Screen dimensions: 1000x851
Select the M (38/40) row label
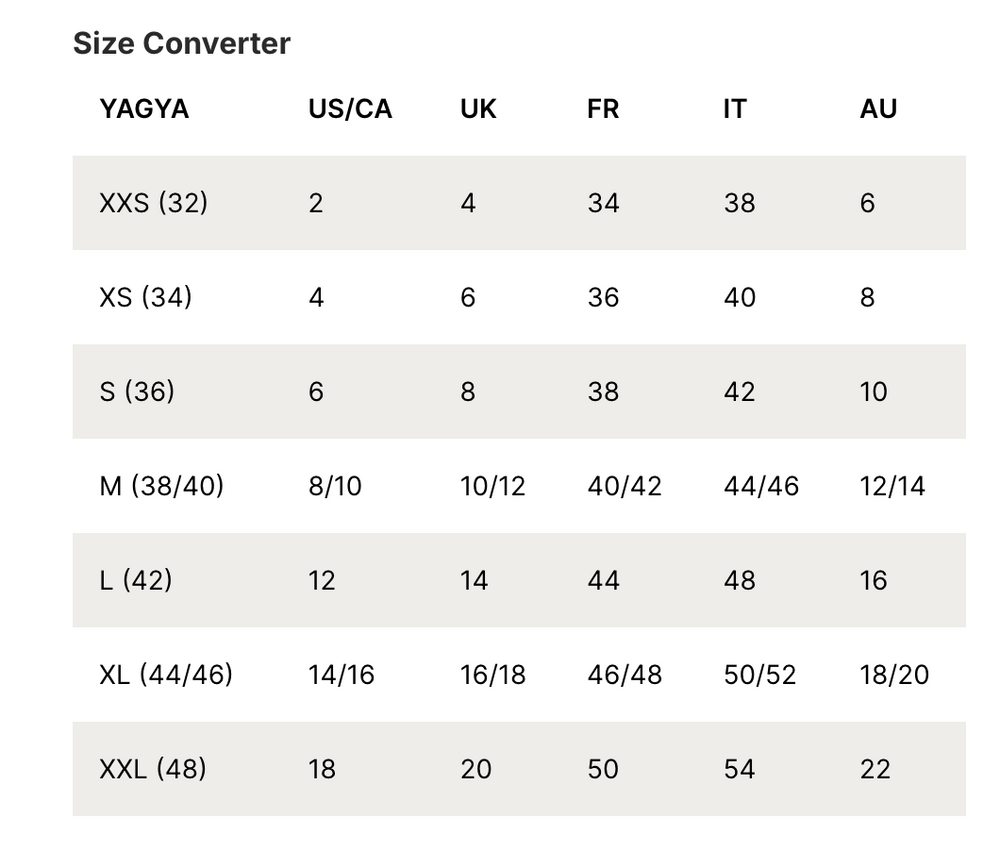tap(162, 486)
